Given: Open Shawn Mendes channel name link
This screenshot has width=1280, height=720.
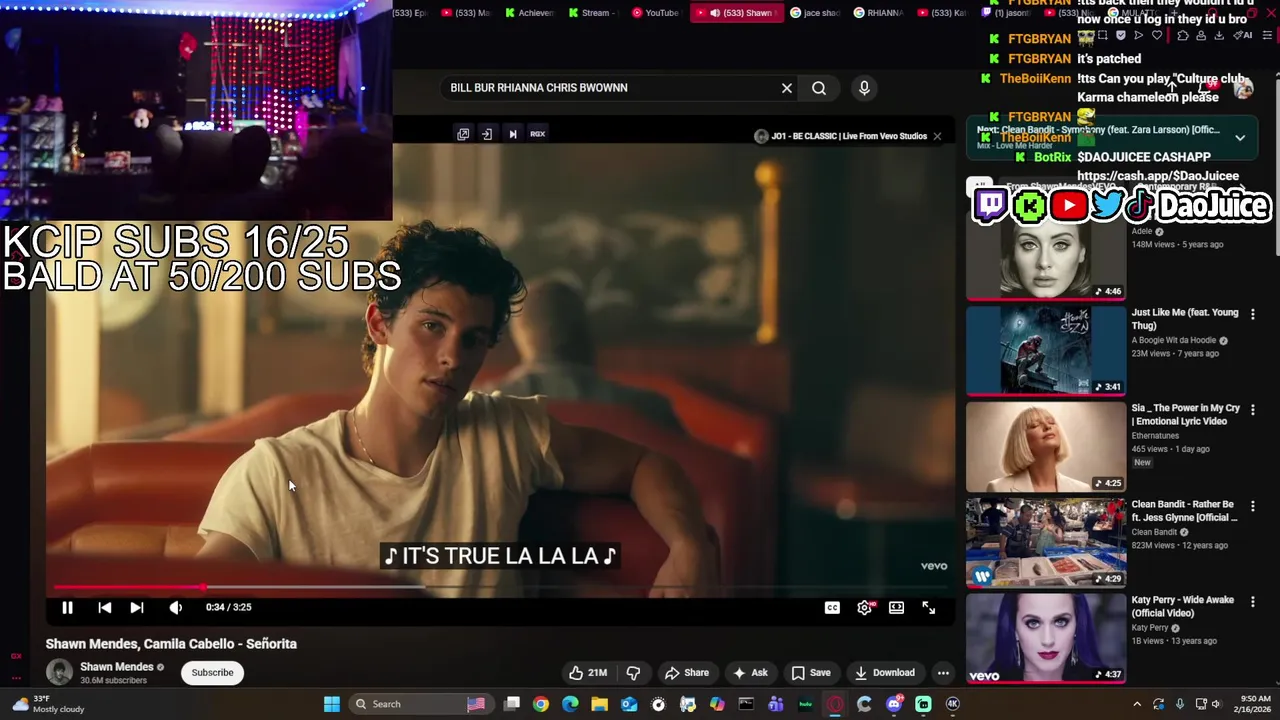Looking at the screenshot, I should pos(117,667).
